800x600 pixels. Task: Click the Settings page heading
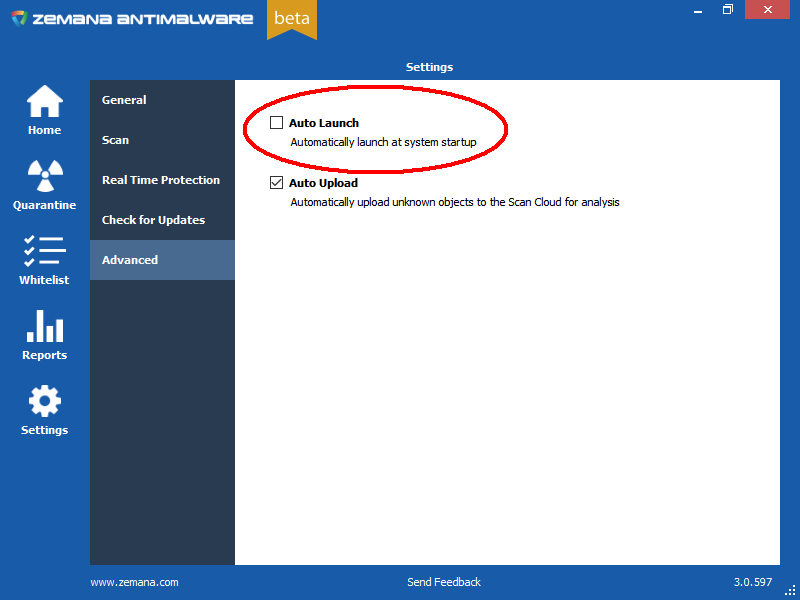(x=430, y=67)
